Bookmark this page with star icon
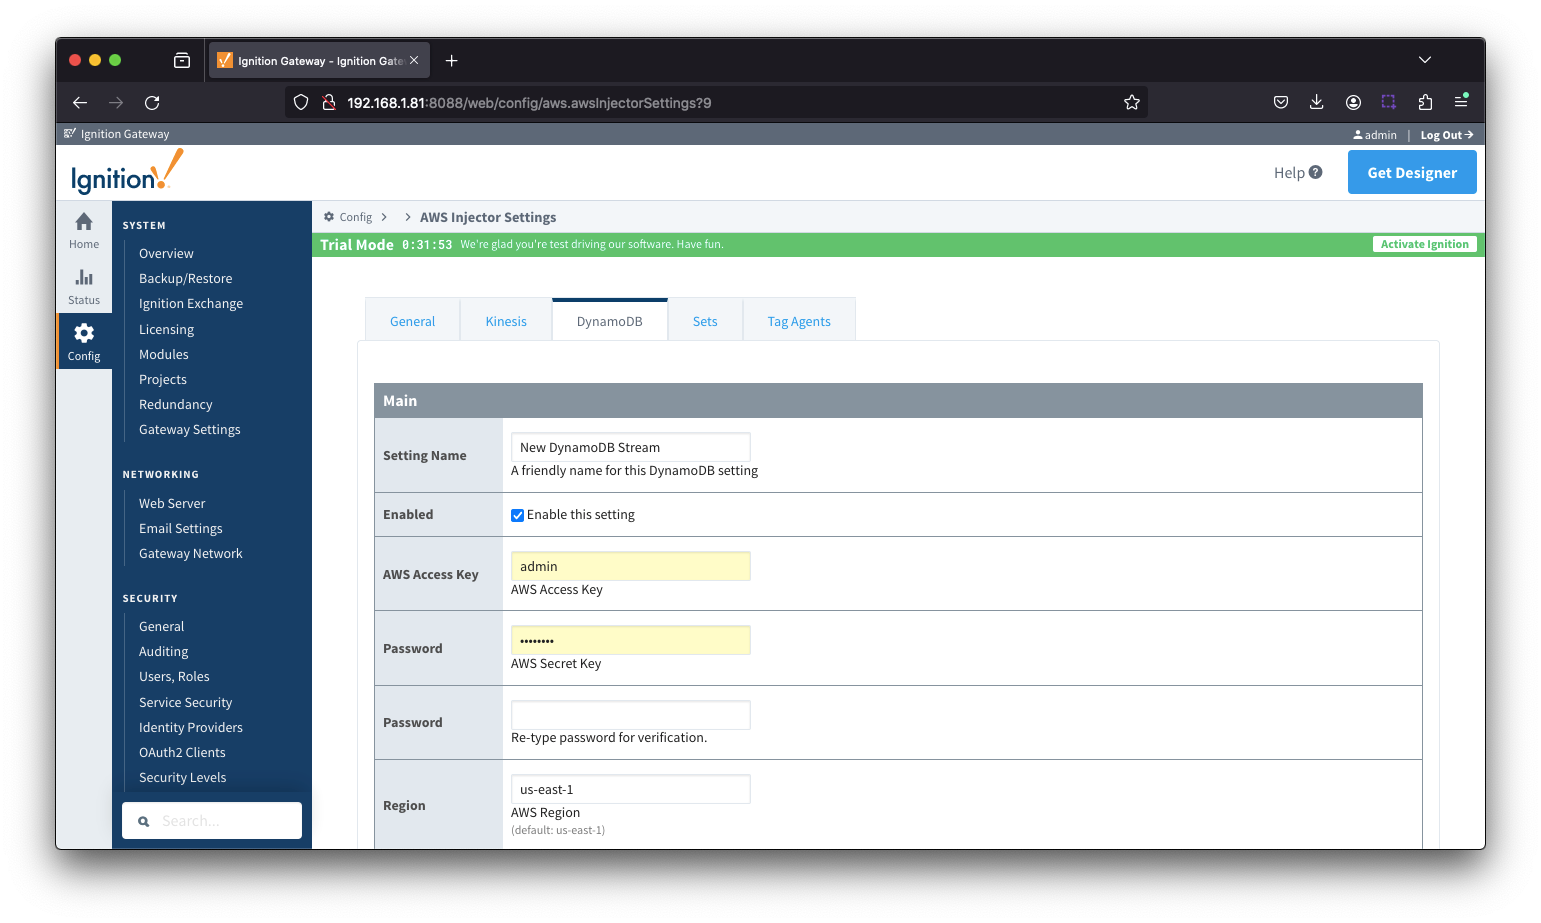 point(1131,102)
